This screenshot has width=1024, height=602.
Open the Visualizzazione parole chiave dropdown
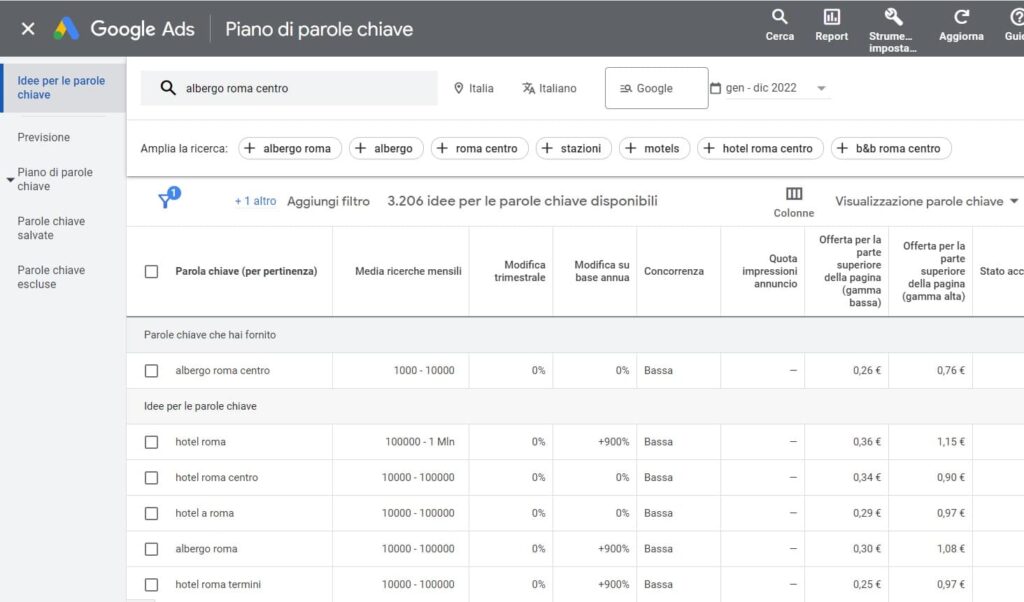[926, 201]
